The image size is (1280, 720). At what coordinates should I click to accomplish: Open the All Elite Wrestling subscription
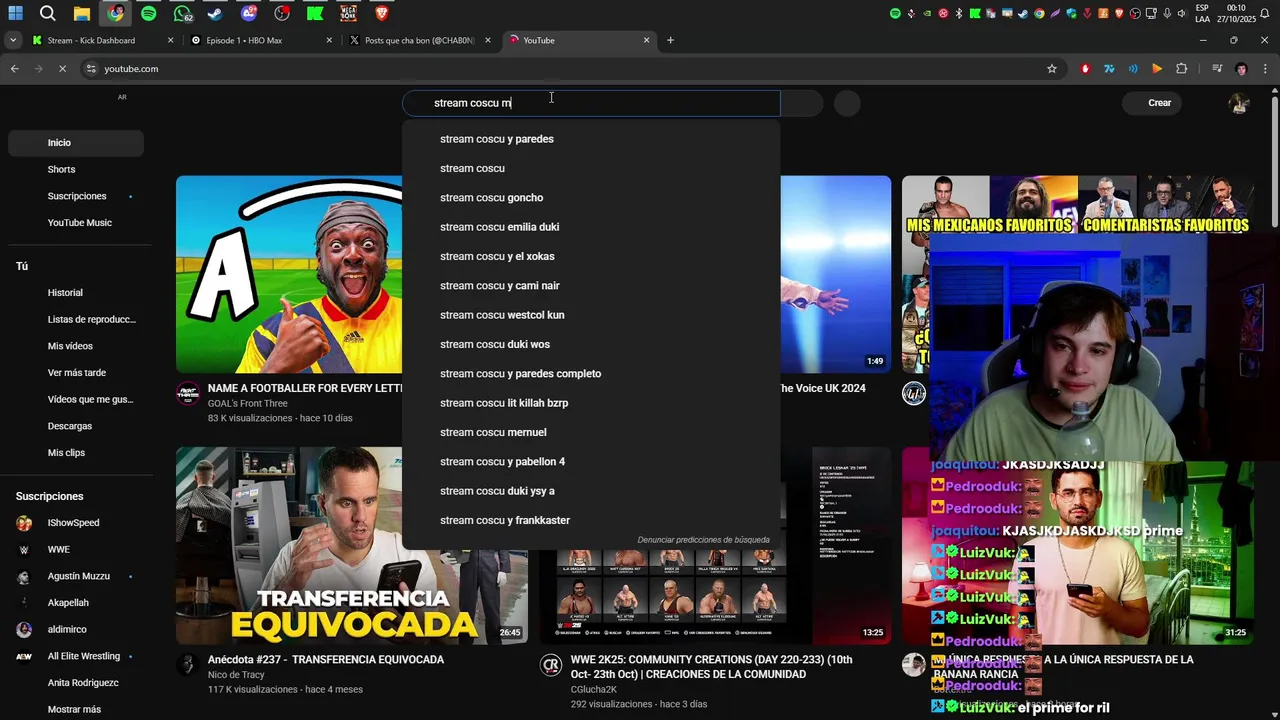pos(76,656)
